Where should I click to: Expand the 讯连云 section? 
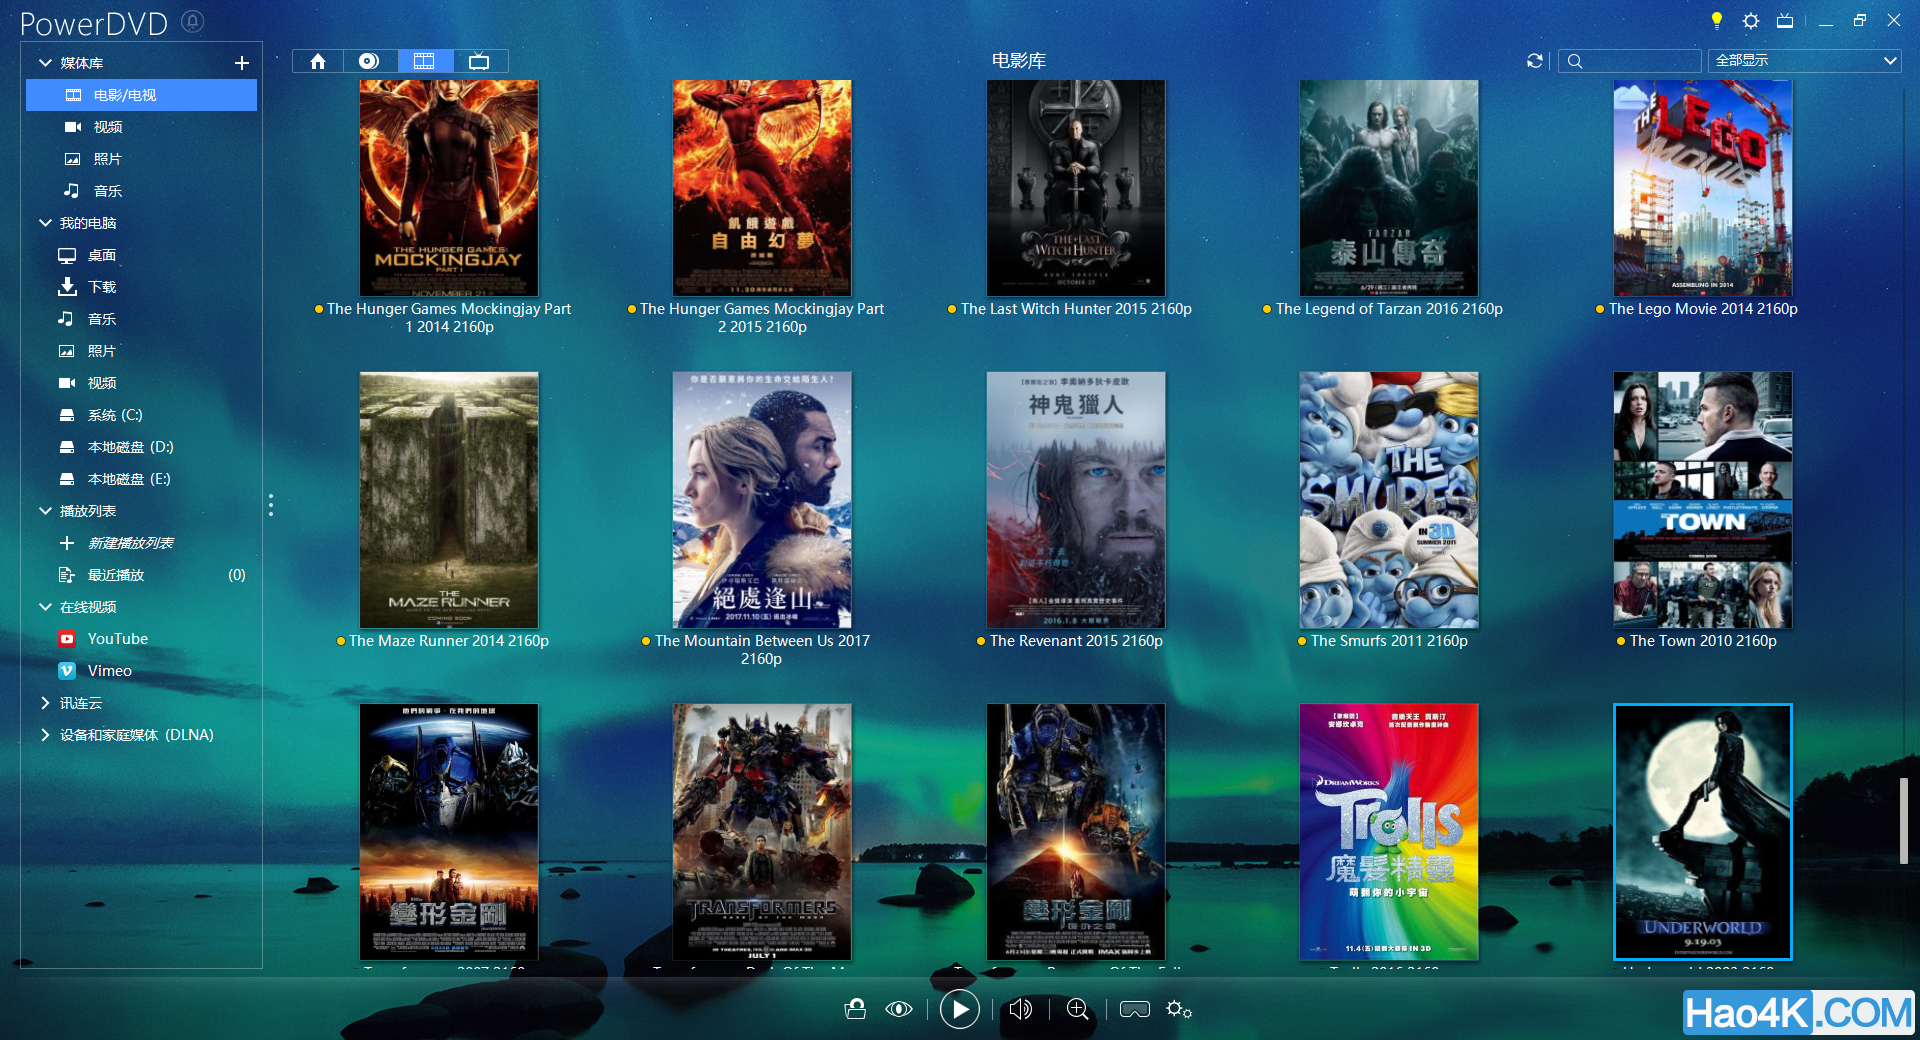[45, 703]
